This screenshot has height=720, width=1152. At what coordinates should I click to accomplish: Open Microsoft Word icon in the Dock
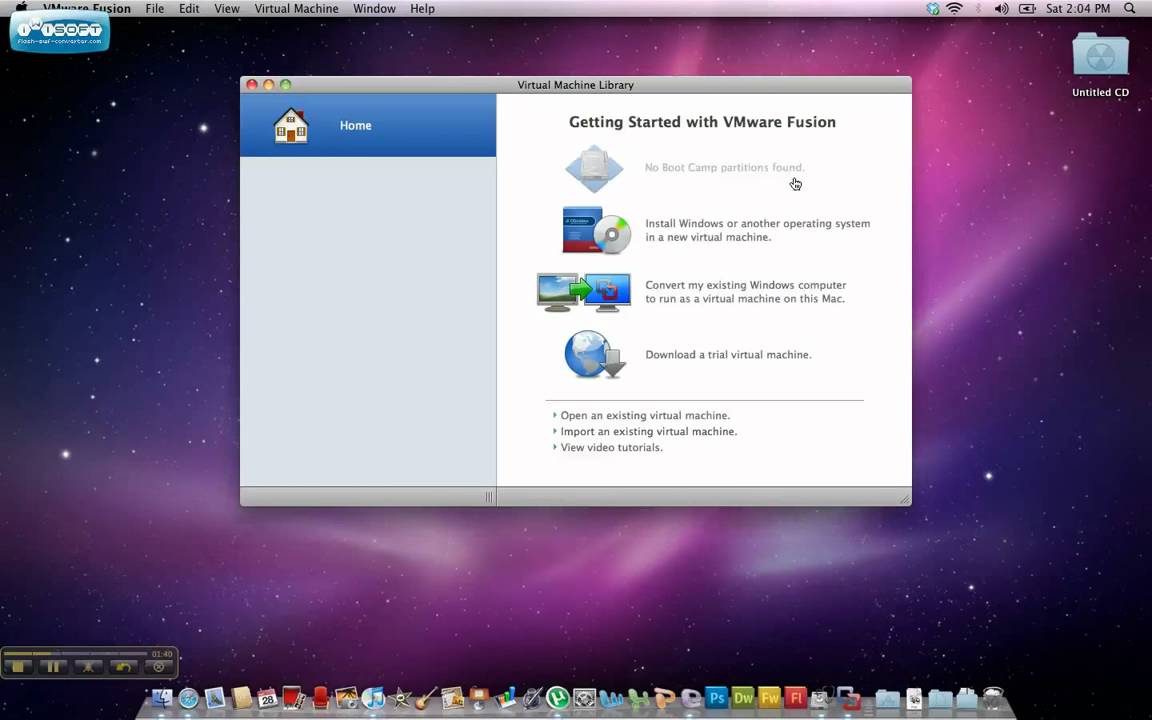(611, 698)
